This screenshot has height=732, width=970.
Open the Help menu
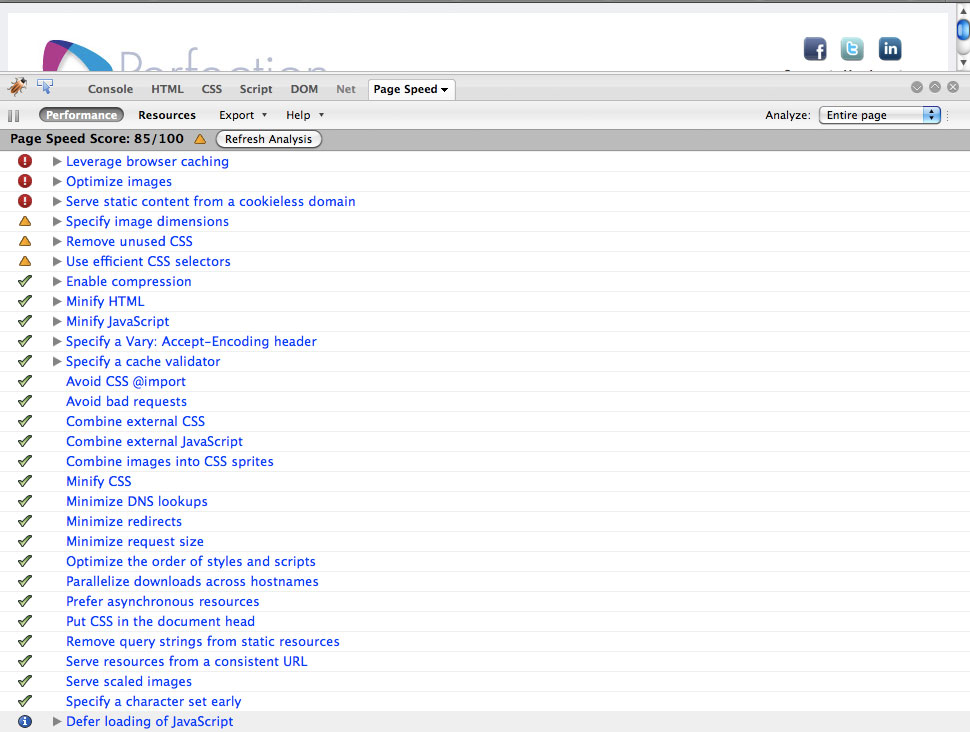(x=305, y=115)
